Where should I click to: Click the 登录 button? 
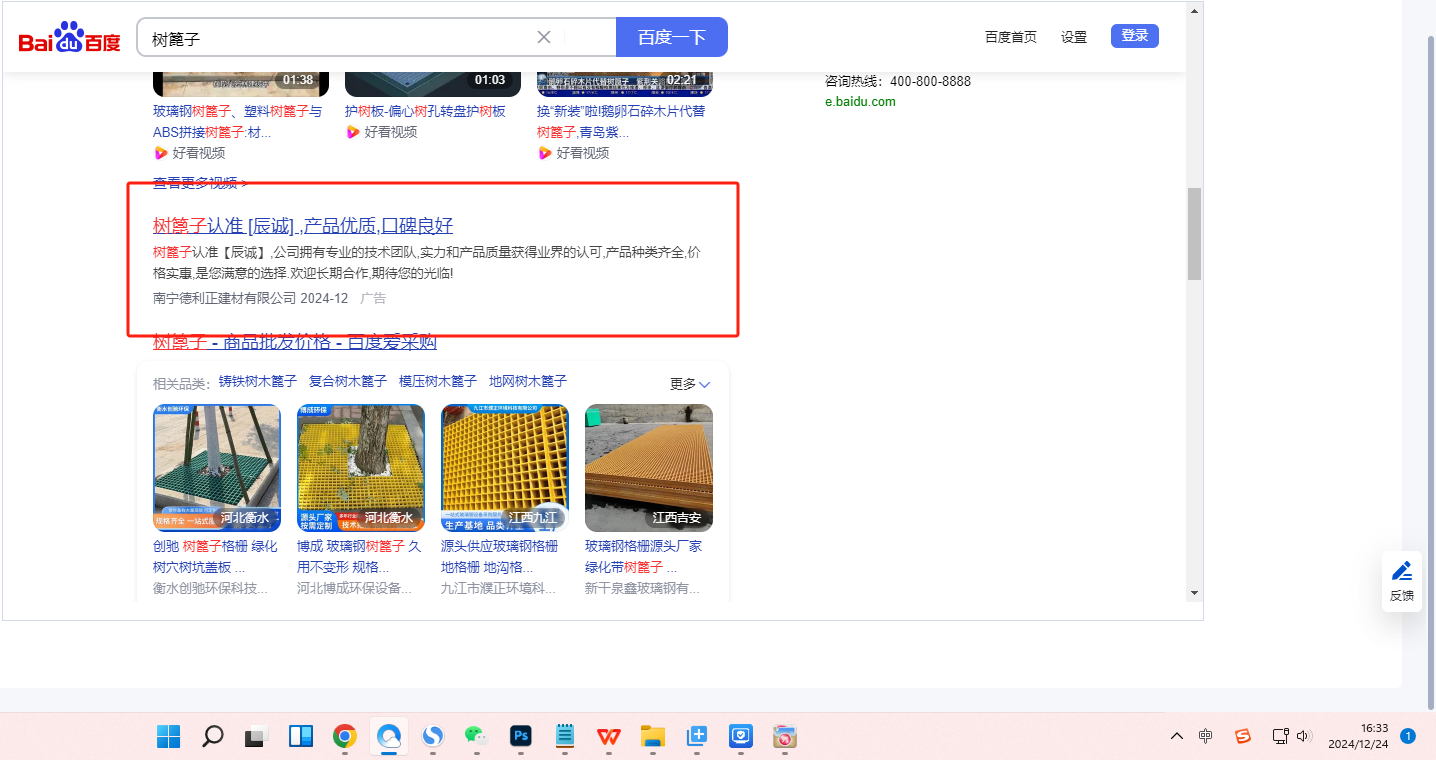point(1135,36)
